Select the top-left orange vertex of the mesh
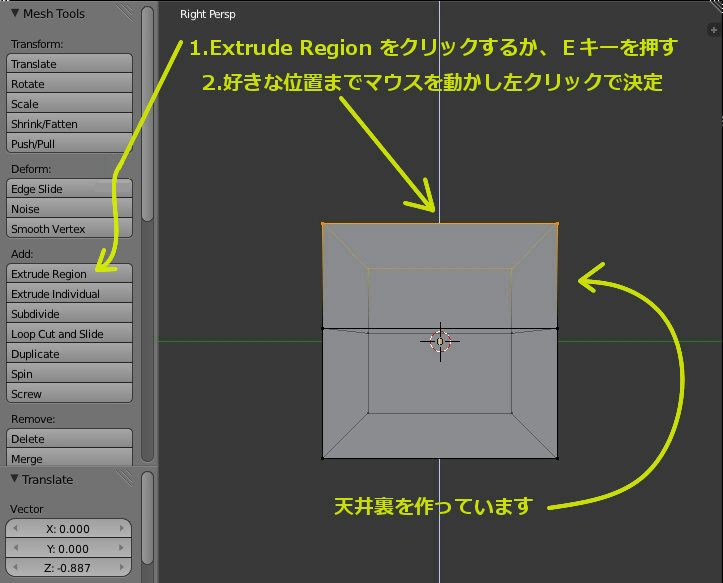 (322, 224)
